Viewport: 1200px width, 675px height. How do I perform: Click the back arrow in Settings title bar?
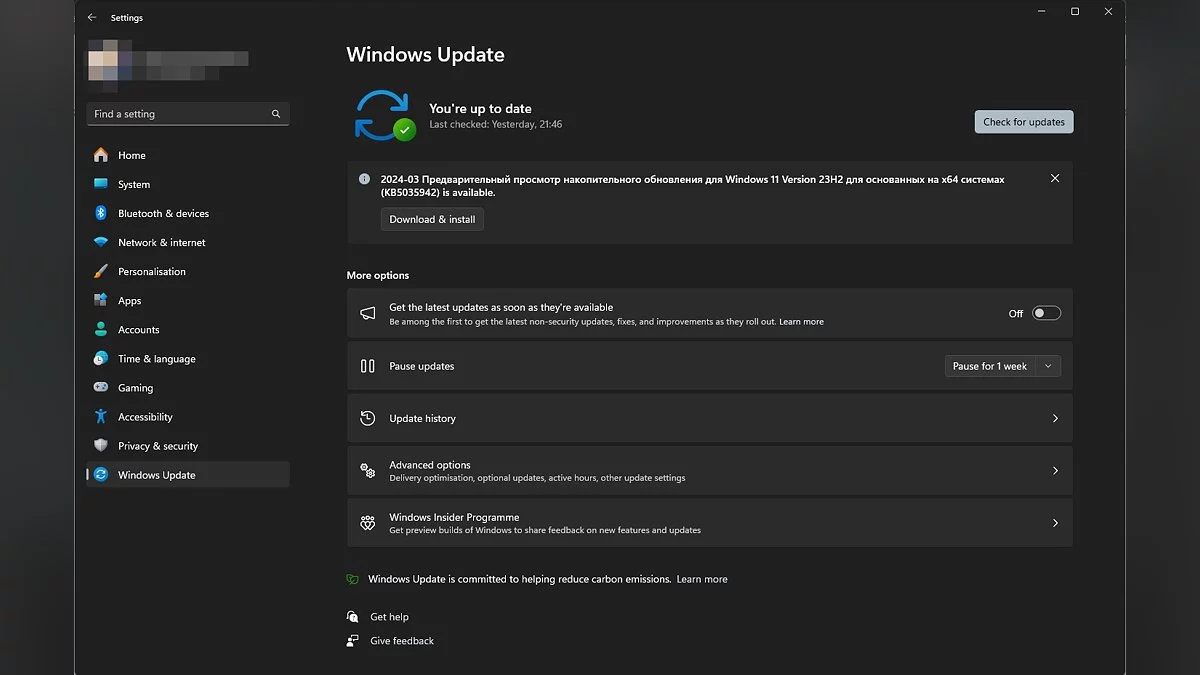(92, 17)
